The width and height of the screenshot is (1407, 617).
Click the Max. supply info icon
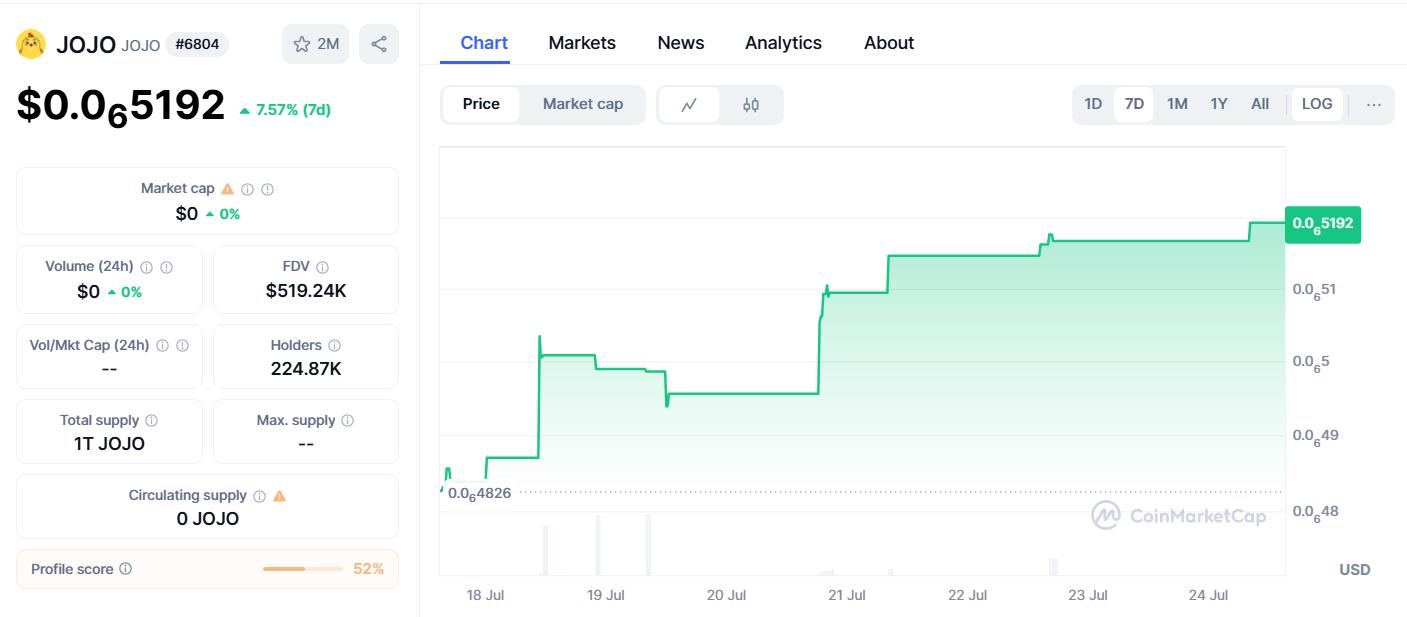(x=348, y=421)
